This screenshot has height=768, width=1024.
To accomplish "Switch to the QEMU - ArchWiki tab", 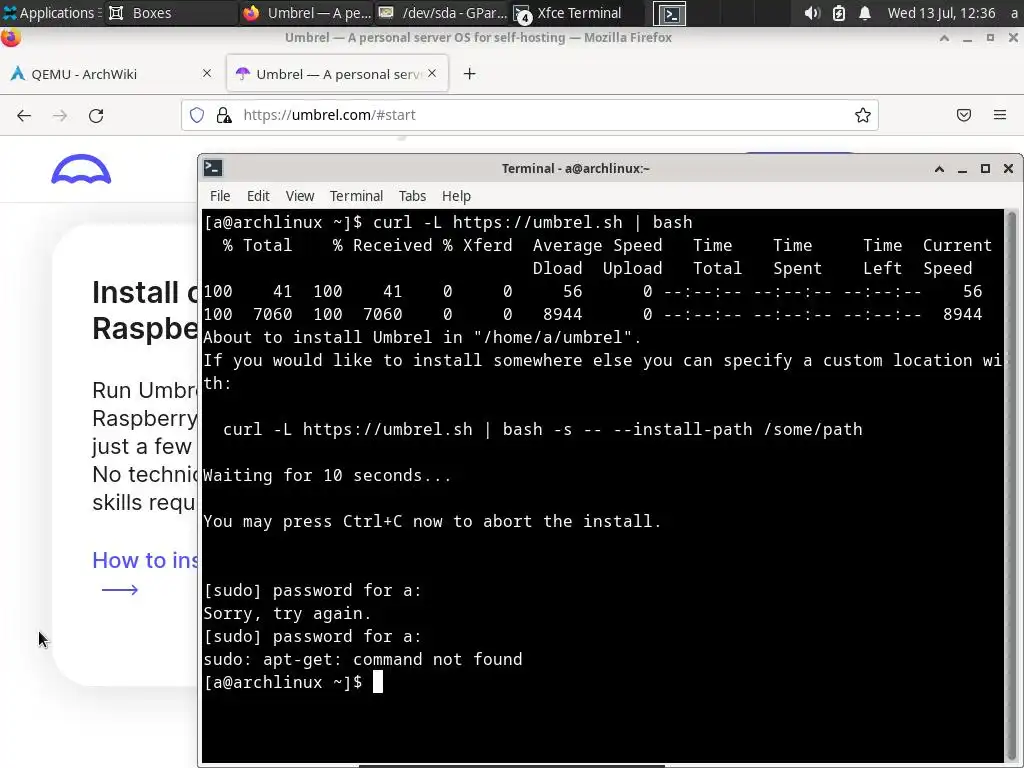I will pos(111,74).
